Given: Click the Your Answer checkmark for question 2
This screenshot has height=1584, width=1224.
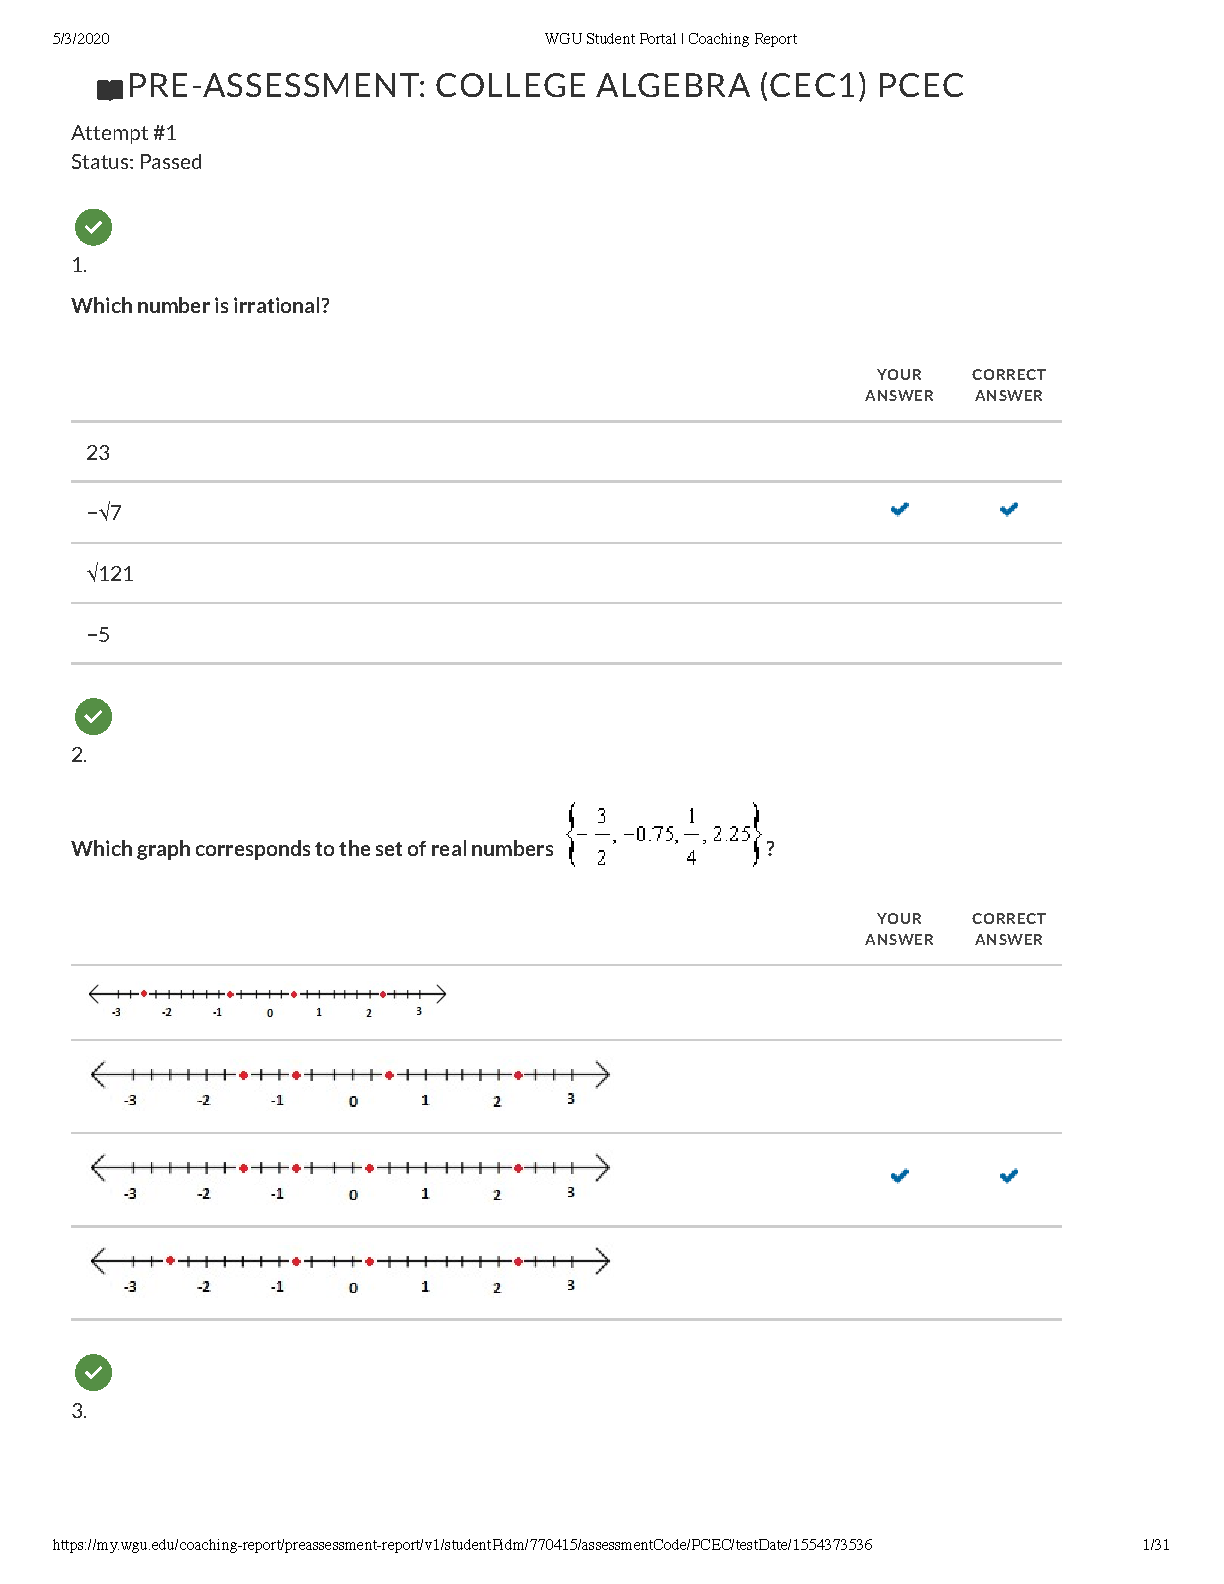Looking at the screenshot, I should [899, 1176].
